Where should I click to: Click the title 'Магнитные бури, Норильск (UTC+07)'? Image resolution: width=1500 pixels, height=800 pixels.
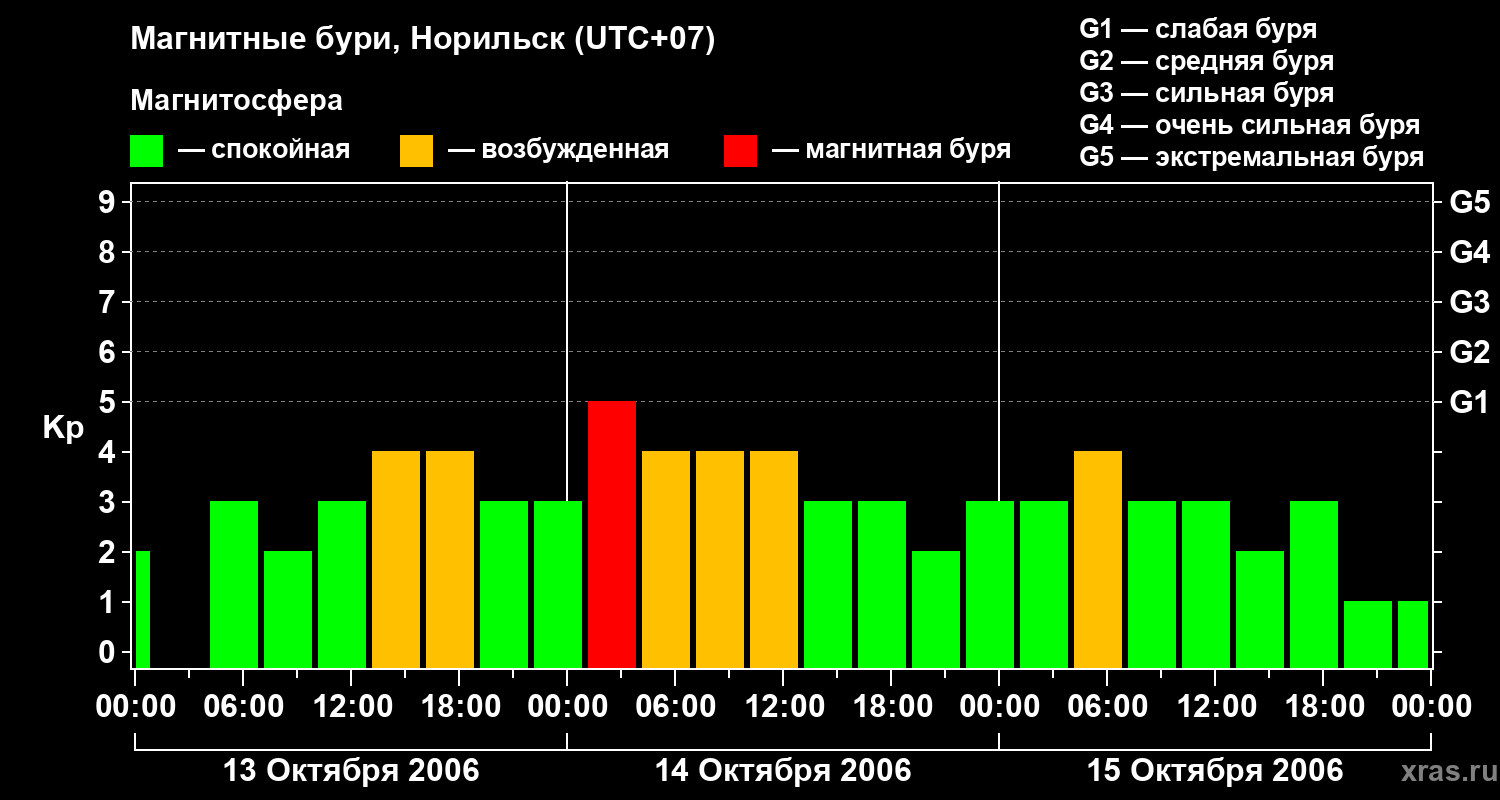pos(423,40)
